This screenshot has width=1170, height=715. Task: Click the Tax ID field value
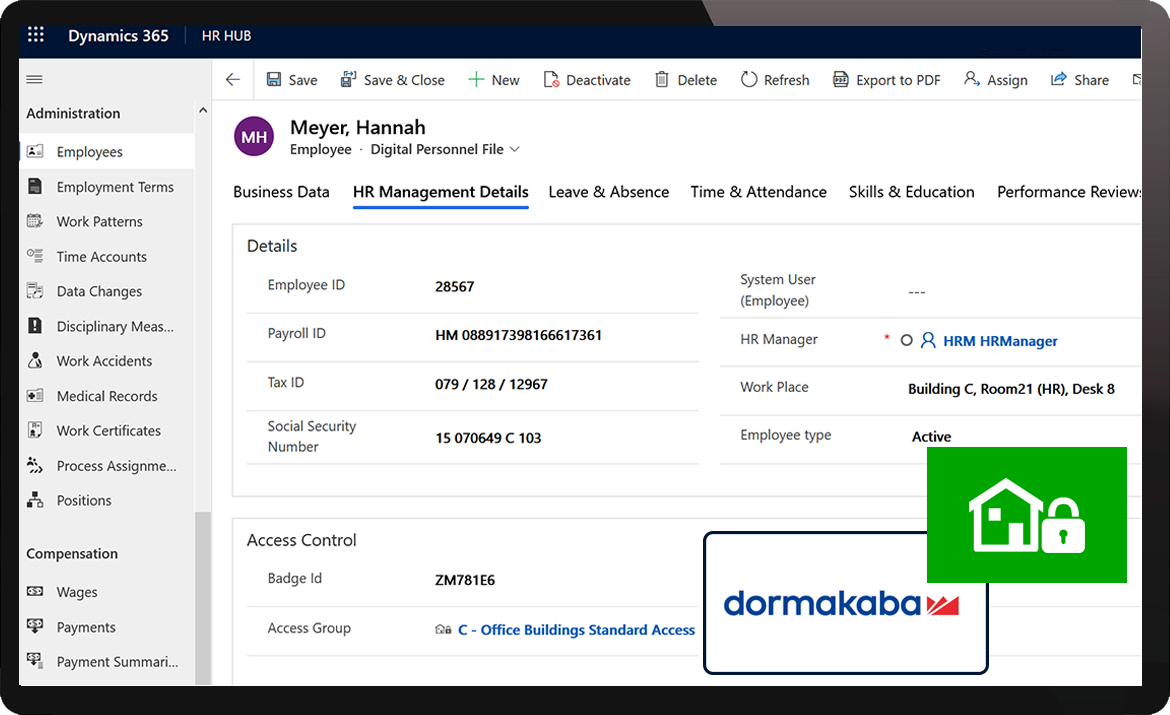click(x=491, y=384)
